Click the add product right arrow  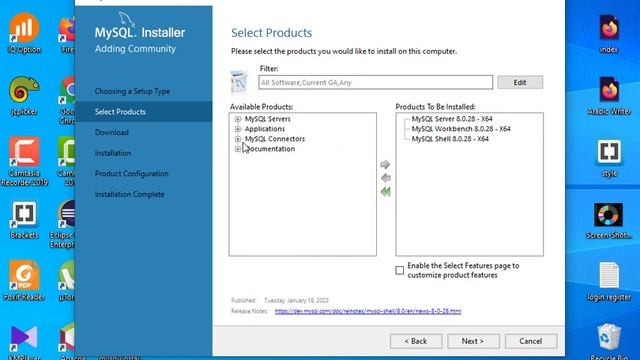click(x=385, y=164)
